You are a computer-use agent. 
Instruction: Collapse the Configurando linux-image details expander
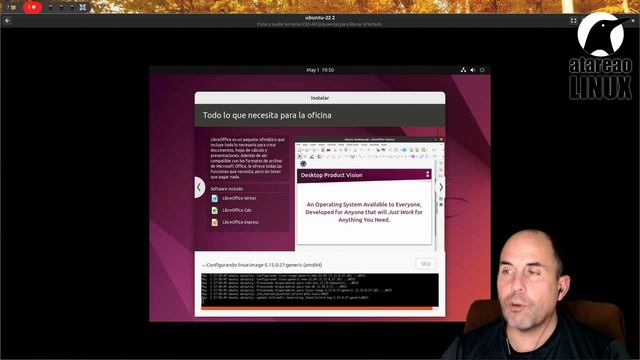pyautogui.click(x=204, y=265)
